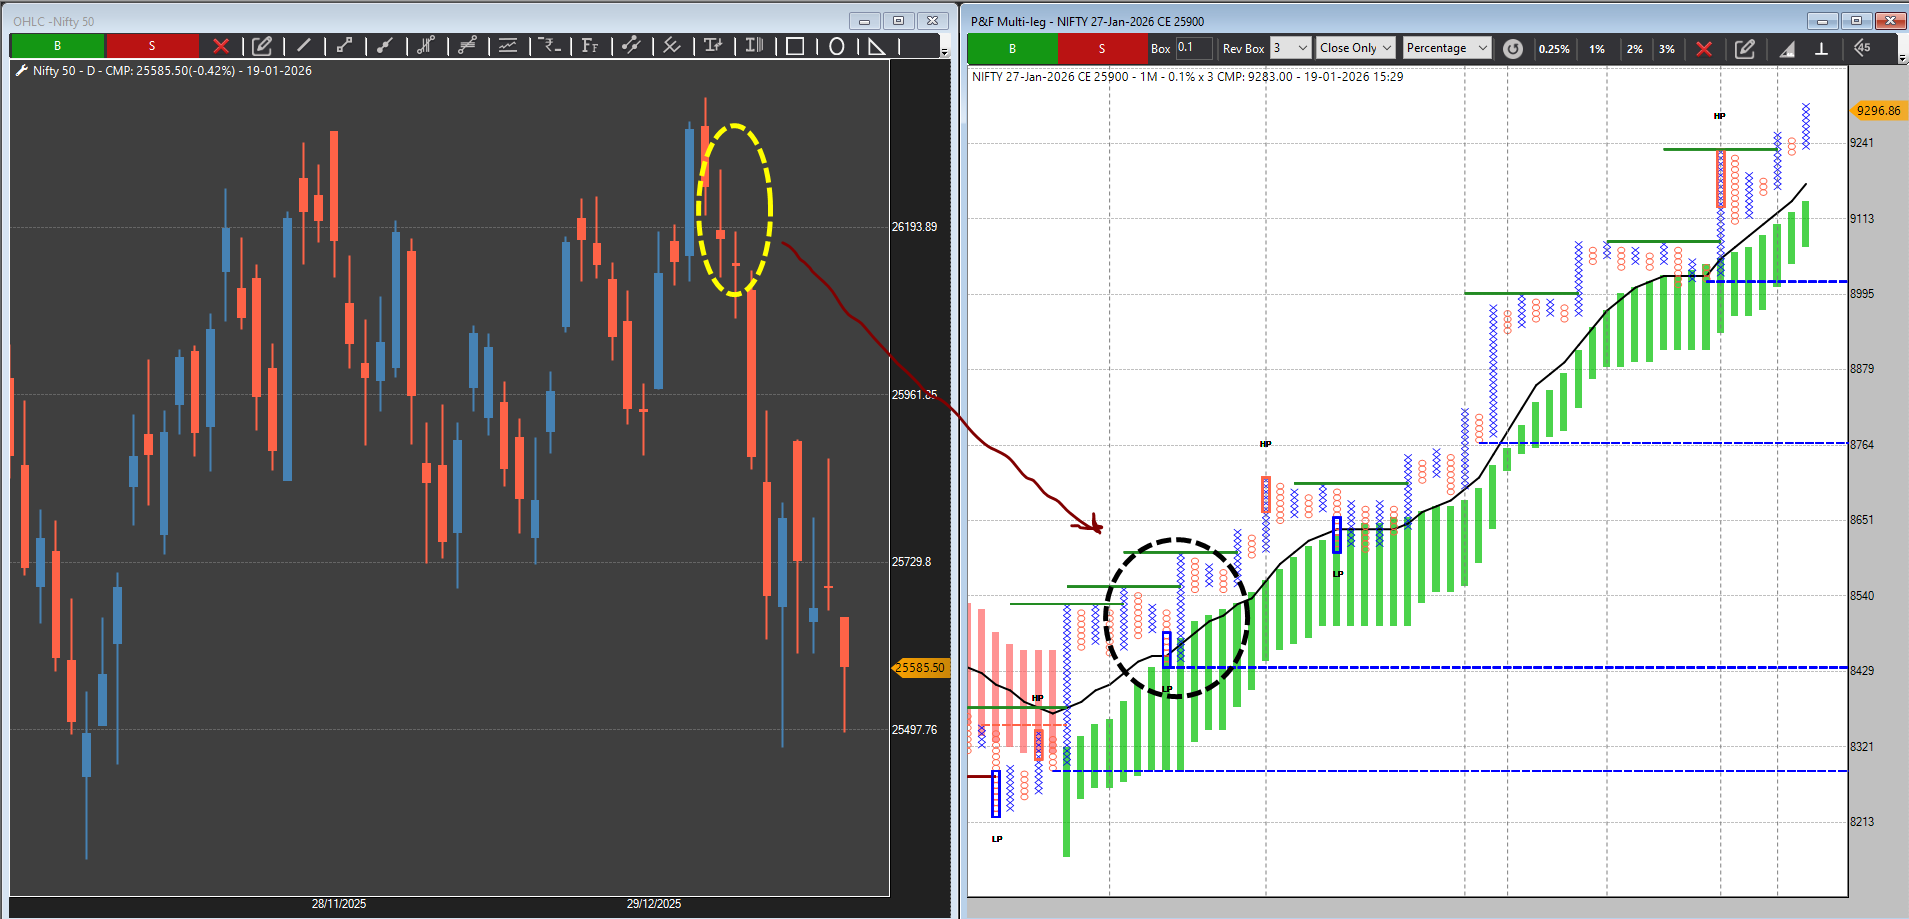Select the trend line tool in OHLC toolbar
The image size is (1909, 919).
click(304, 45)
